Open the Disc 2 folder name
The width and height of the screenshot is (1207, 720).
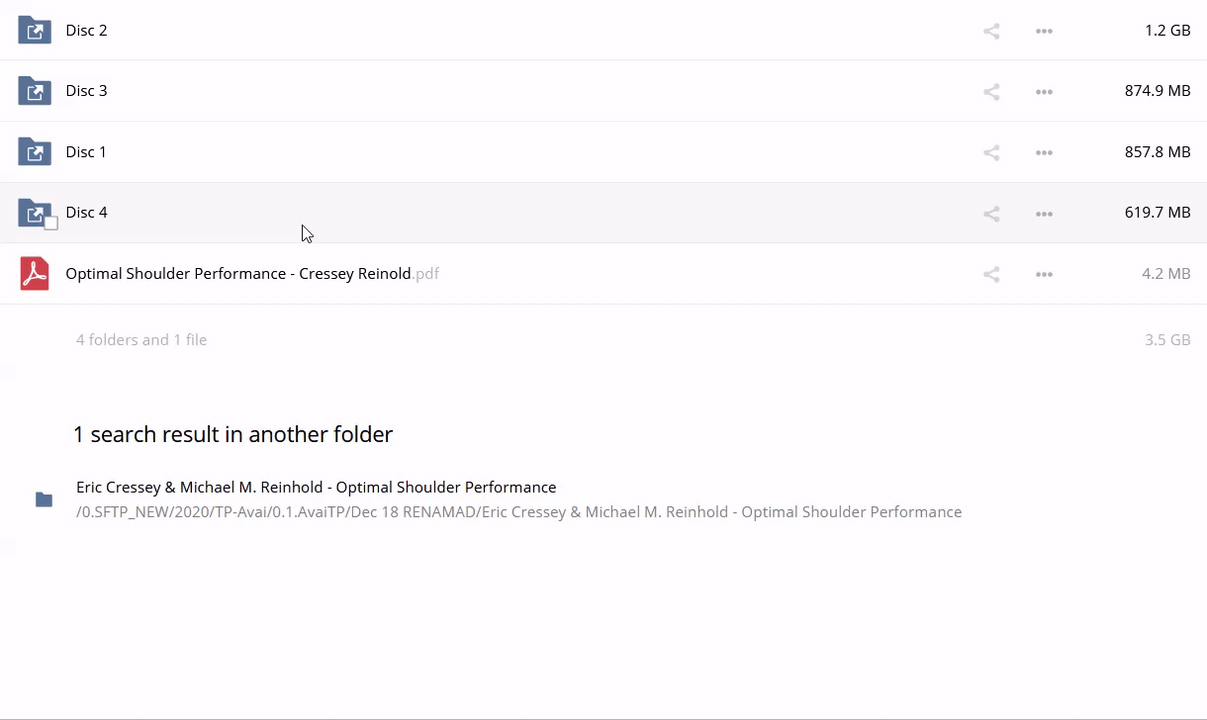pos(86,31)
